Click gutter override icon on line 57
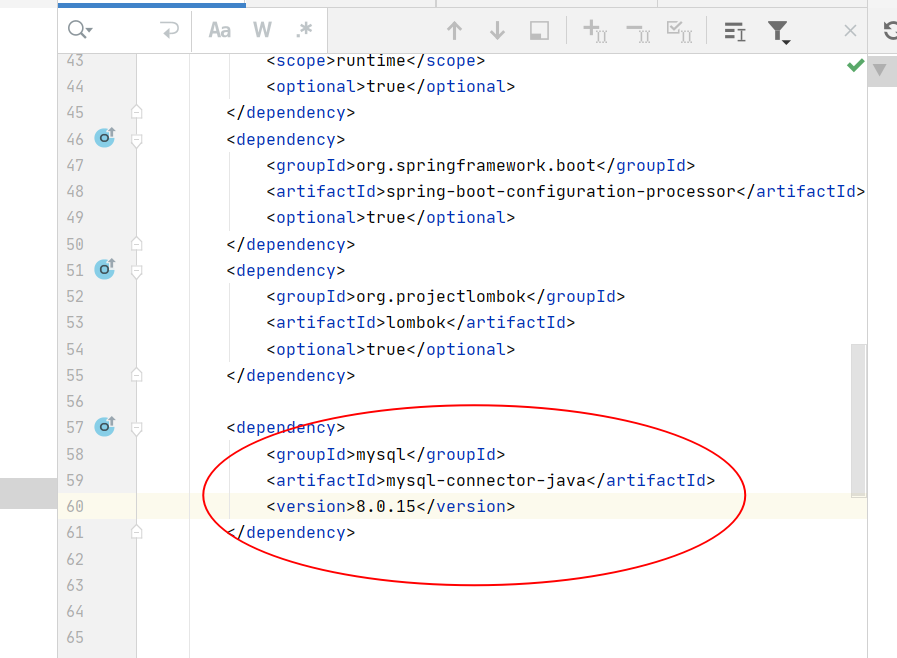The height and width of the screenshot is (658, 897). [105, 426]
